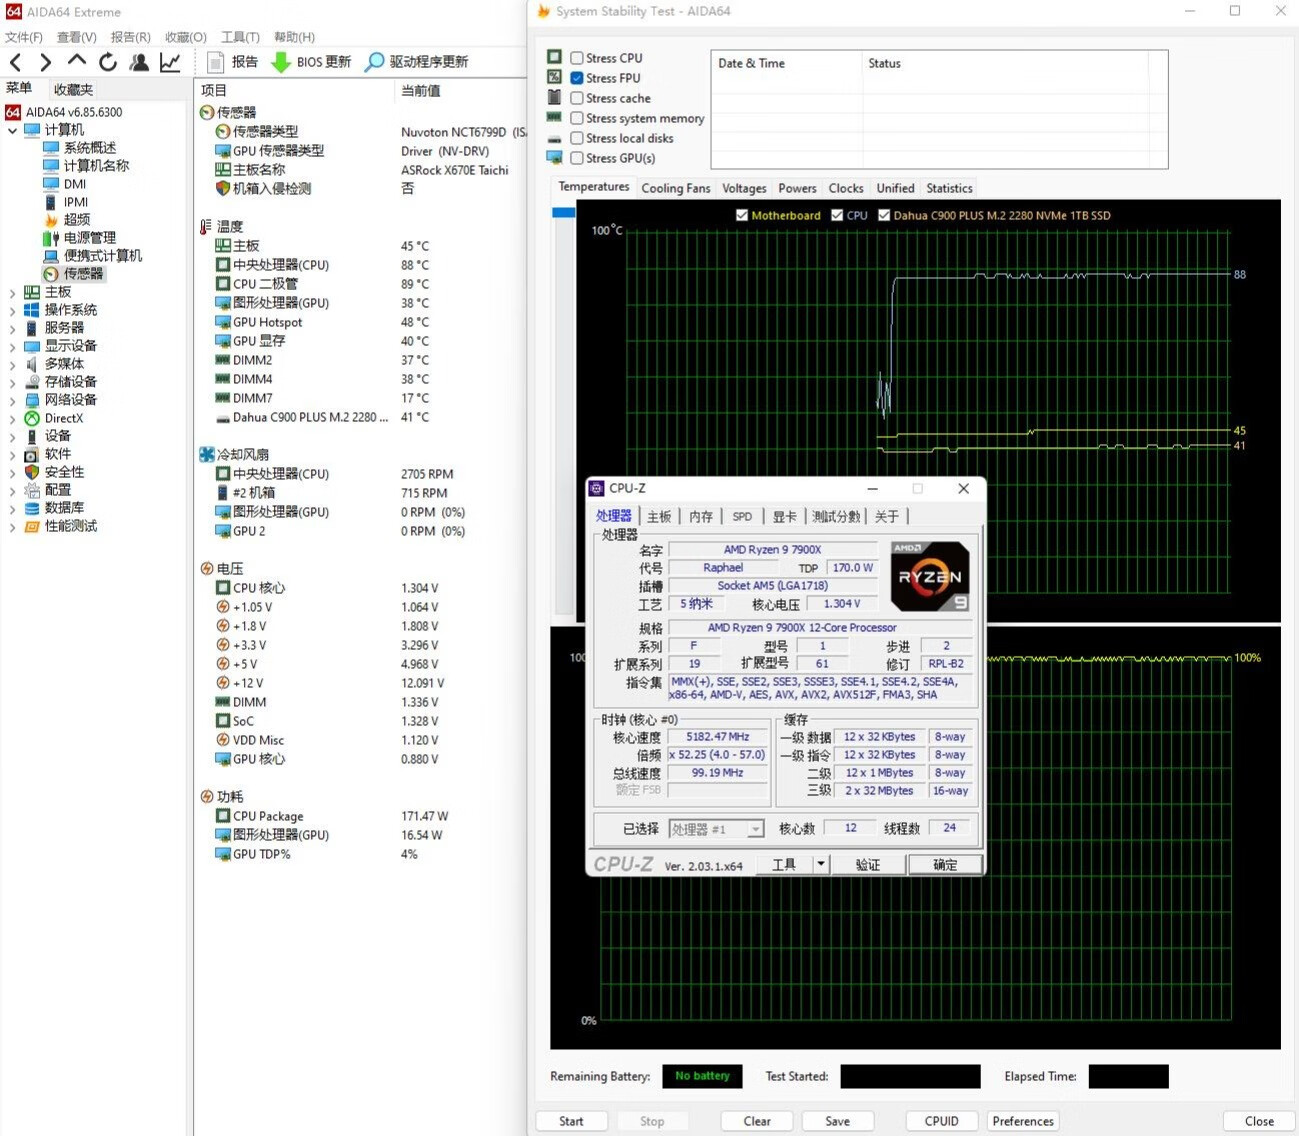This screenshot has height=1136, width=1299.
Task: Click the BIOS update green arrow icon
Action: click(281, 62)
